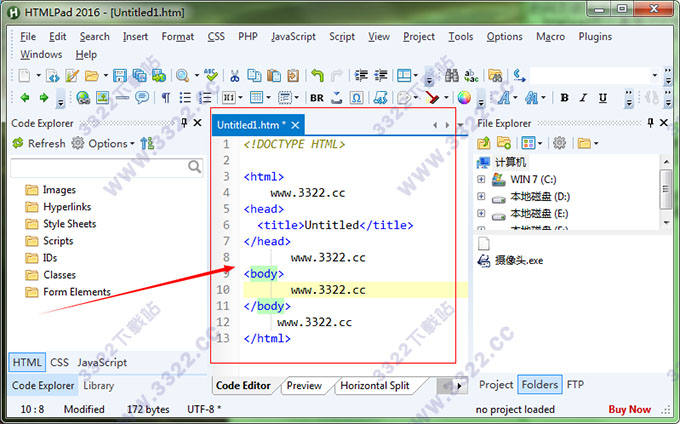The height and width of the screenshot is (424, 680).
Task: Expand the WIN 7 (C:) drive node
Action: click(481, 179)
